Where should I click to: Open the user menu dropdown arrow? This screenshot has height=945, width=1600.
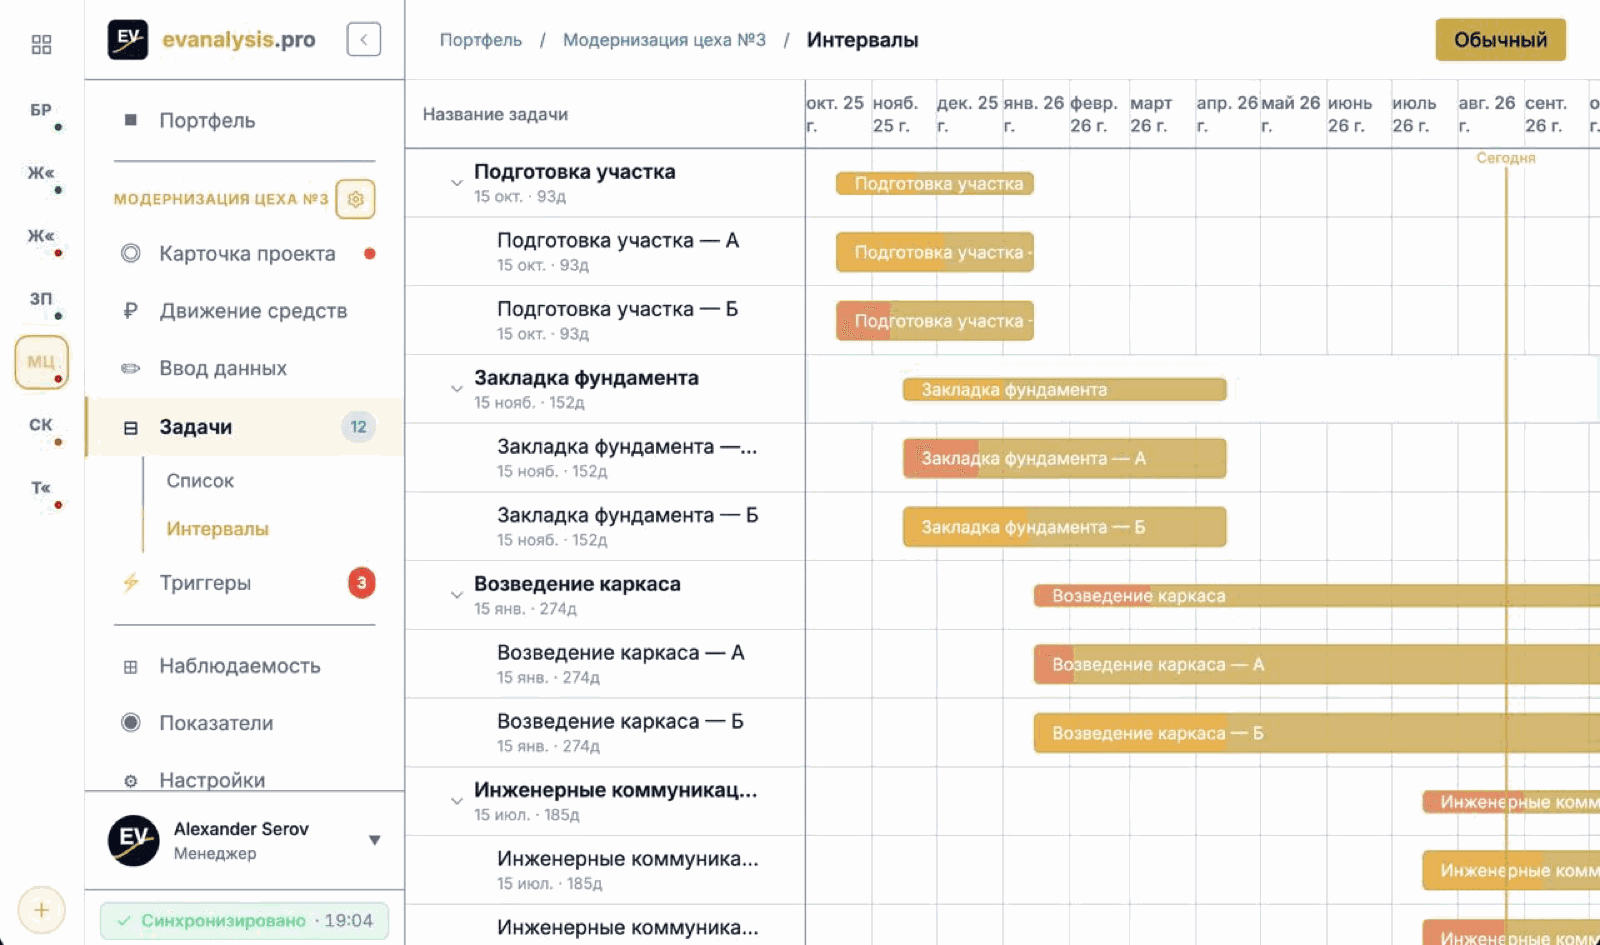375,840
